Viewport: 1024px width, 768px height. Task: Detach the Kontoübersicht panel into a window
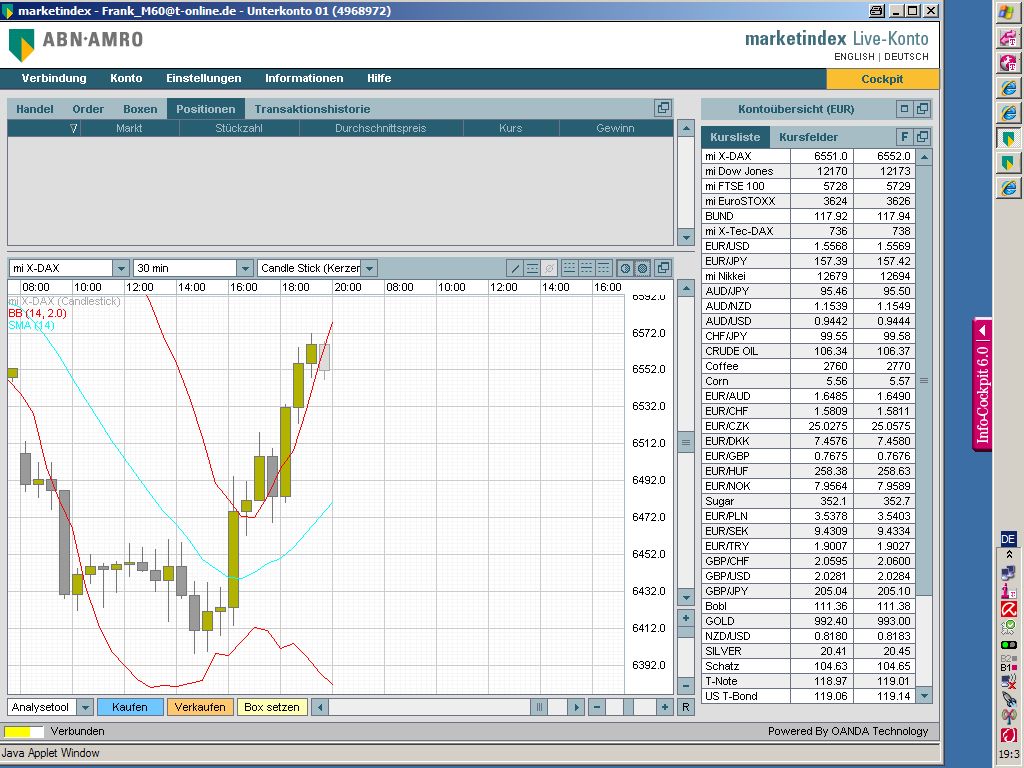(x=922, y=109)
